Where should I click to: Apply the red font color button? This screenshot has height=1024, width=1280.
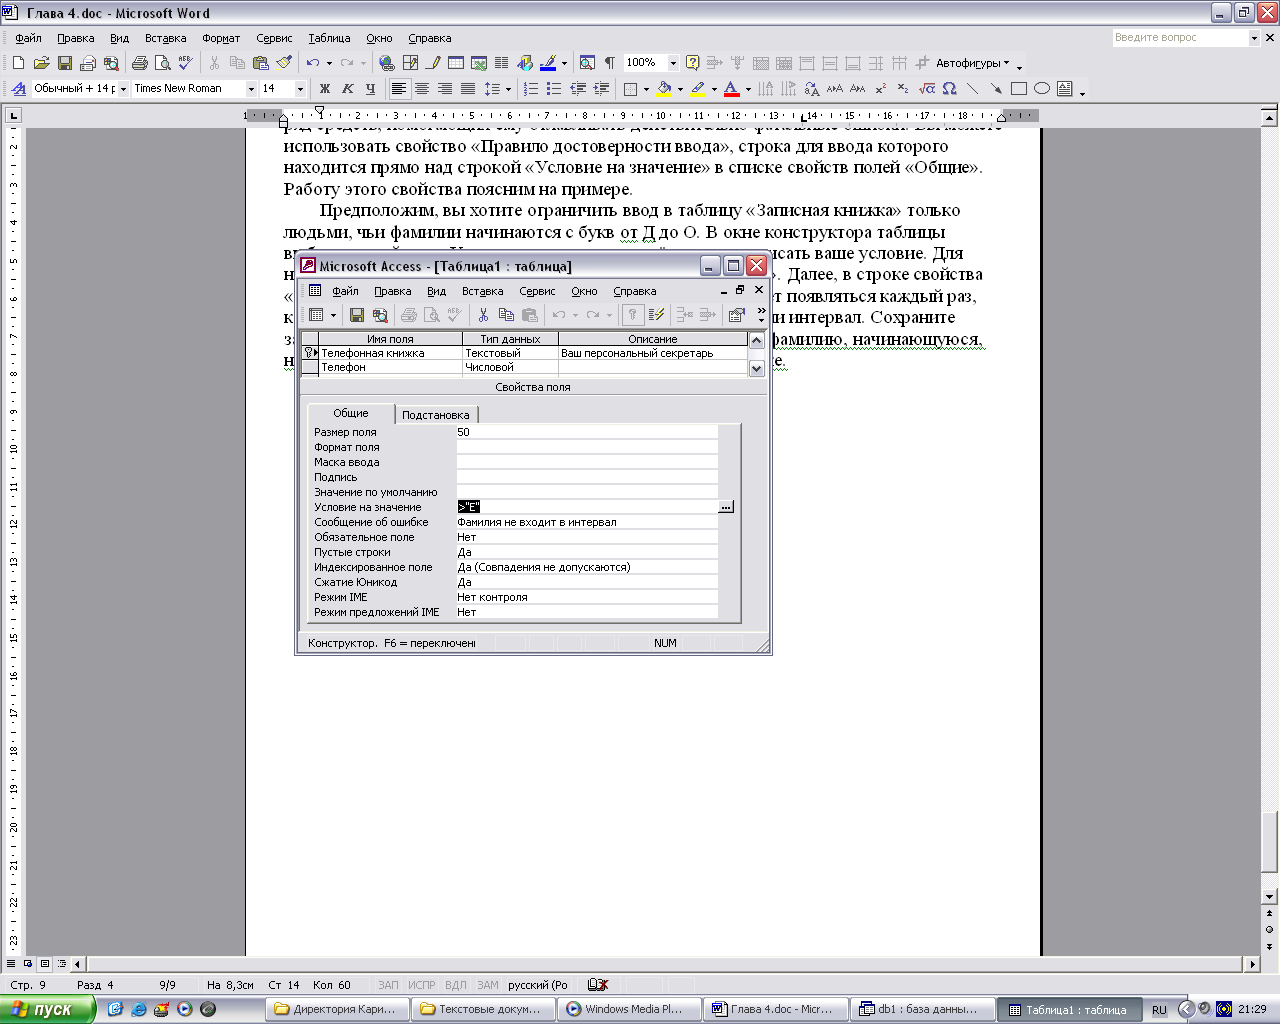[732, 89]
